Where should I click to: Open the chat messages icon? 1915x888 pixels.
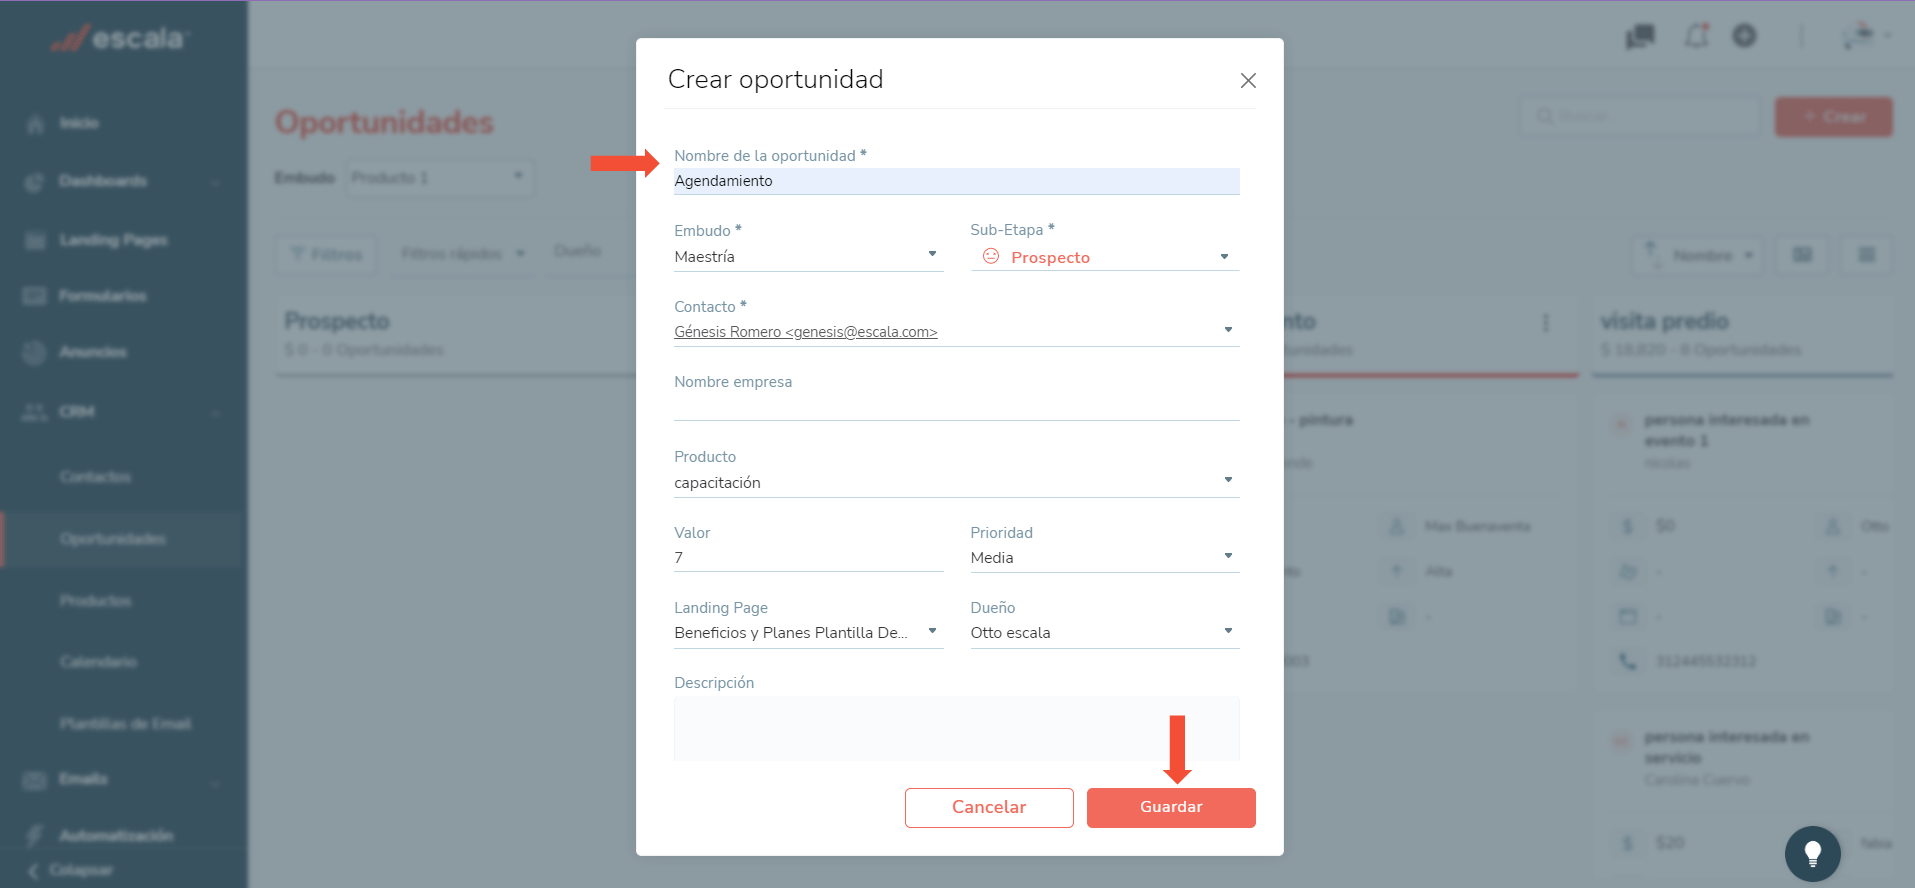click(x=1640, y=37)
